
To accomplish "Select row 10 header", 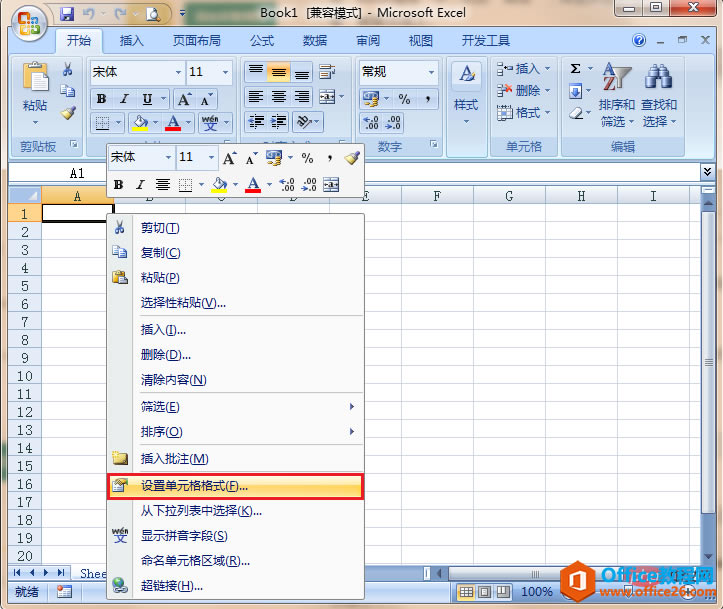I will tap(25, 376).
